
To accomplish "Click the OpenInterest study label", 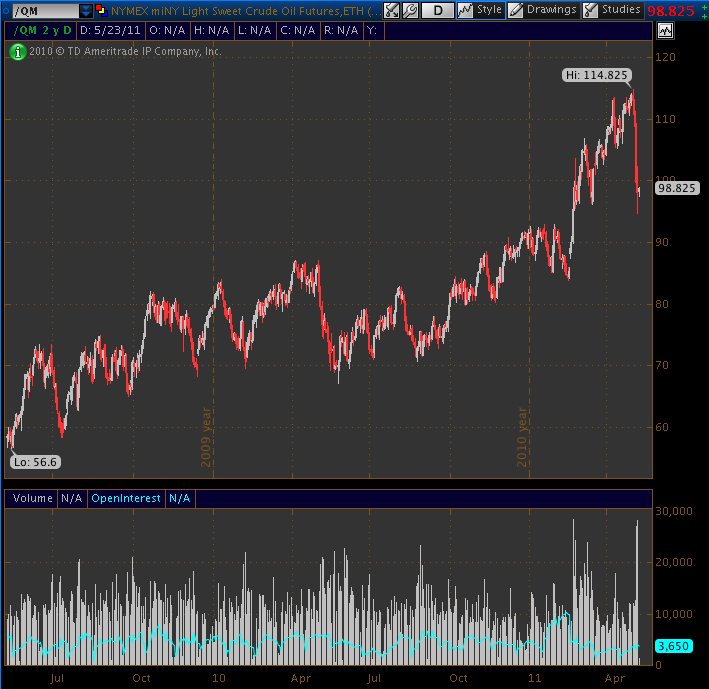I will tap(126, 498).
